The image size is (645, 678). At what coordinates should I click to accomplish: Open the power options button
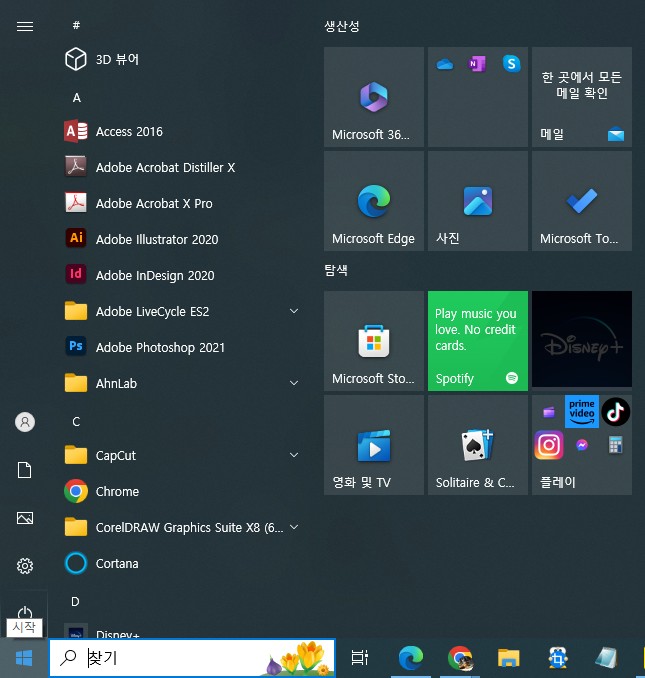25,614
